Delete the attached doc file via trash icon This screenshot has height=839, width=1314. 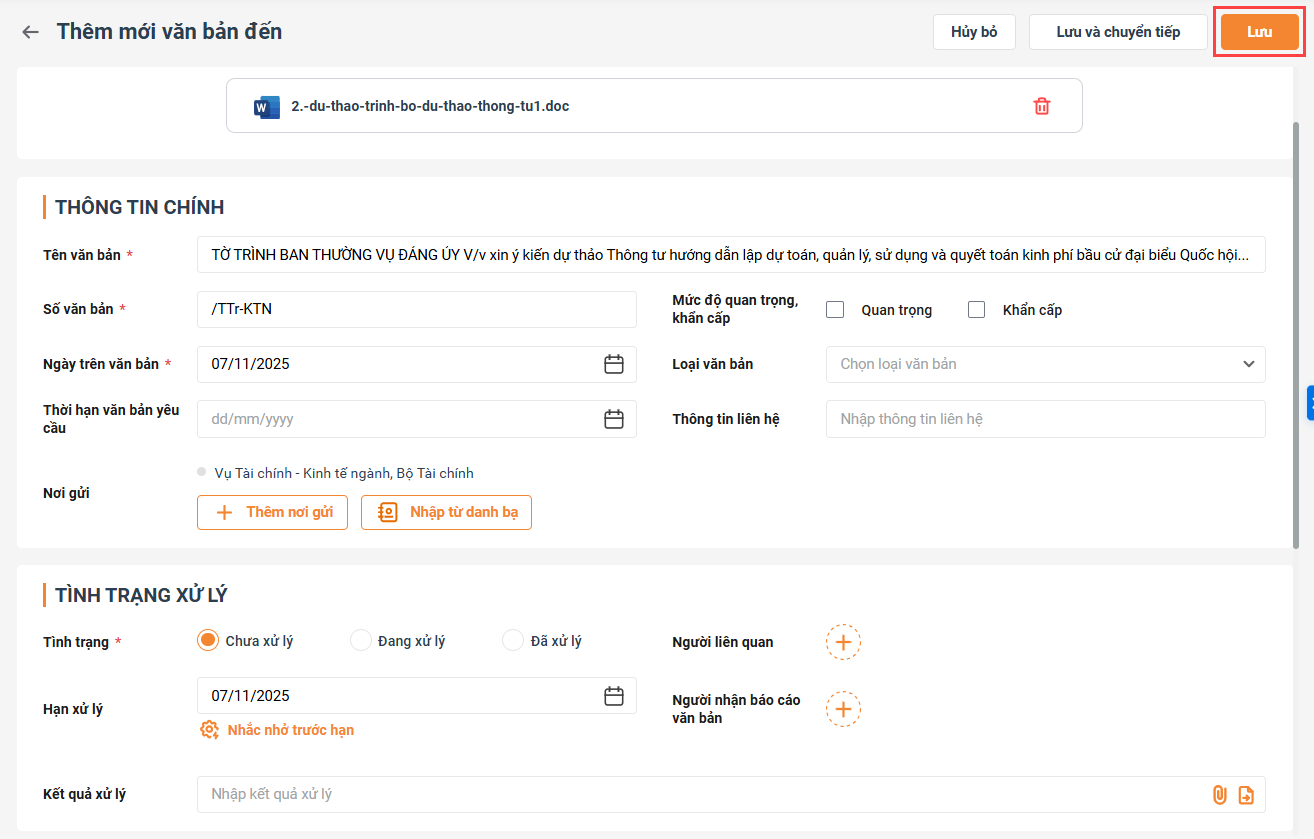[1042, 106]
